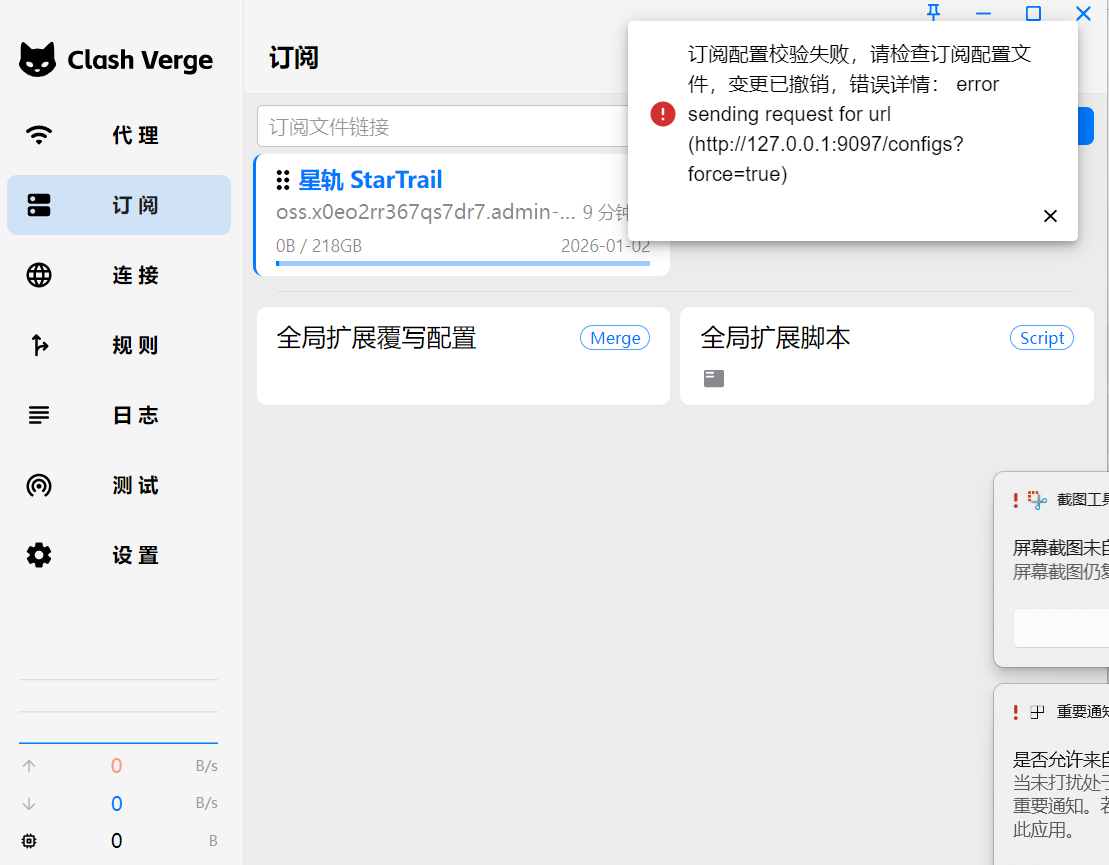
Task: Click the file icon in 全局扩展脚本
Action: point(713,378)
